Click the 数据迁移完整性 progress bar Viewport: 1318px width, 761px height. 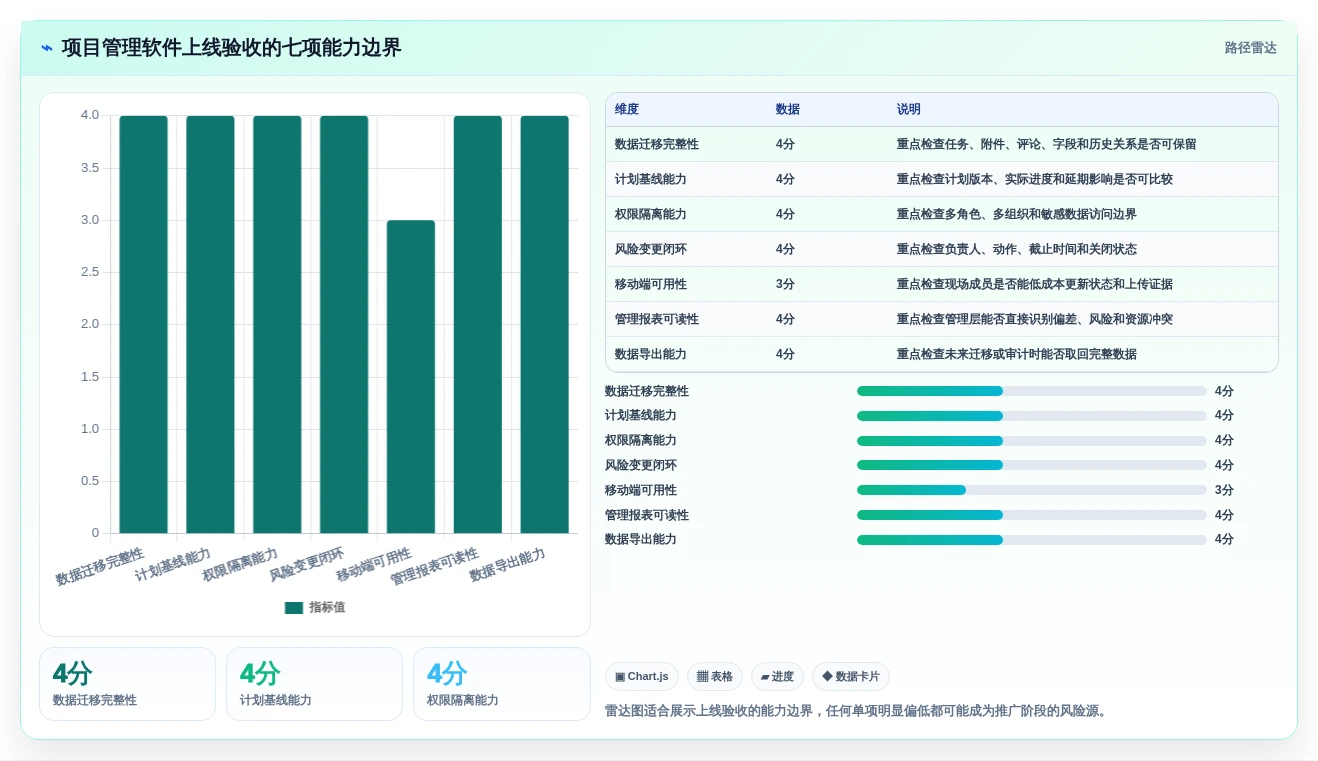click(x=1032, y=391)
